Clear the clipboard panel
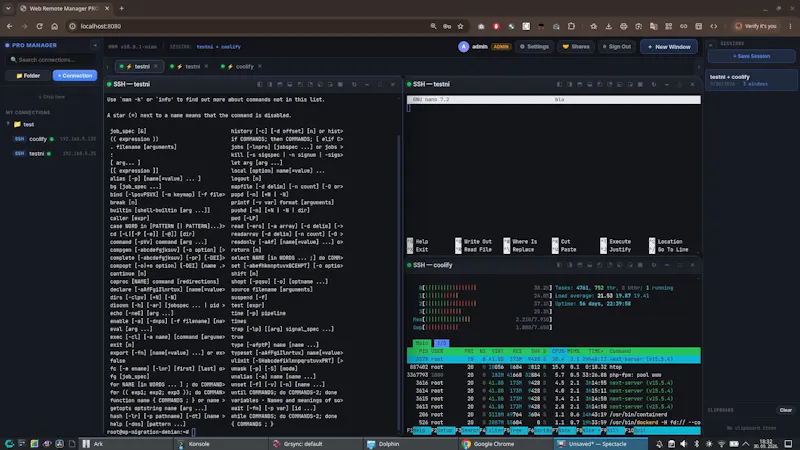The height and width of the screenshot is (450, 800). click(x=785, y=410)
